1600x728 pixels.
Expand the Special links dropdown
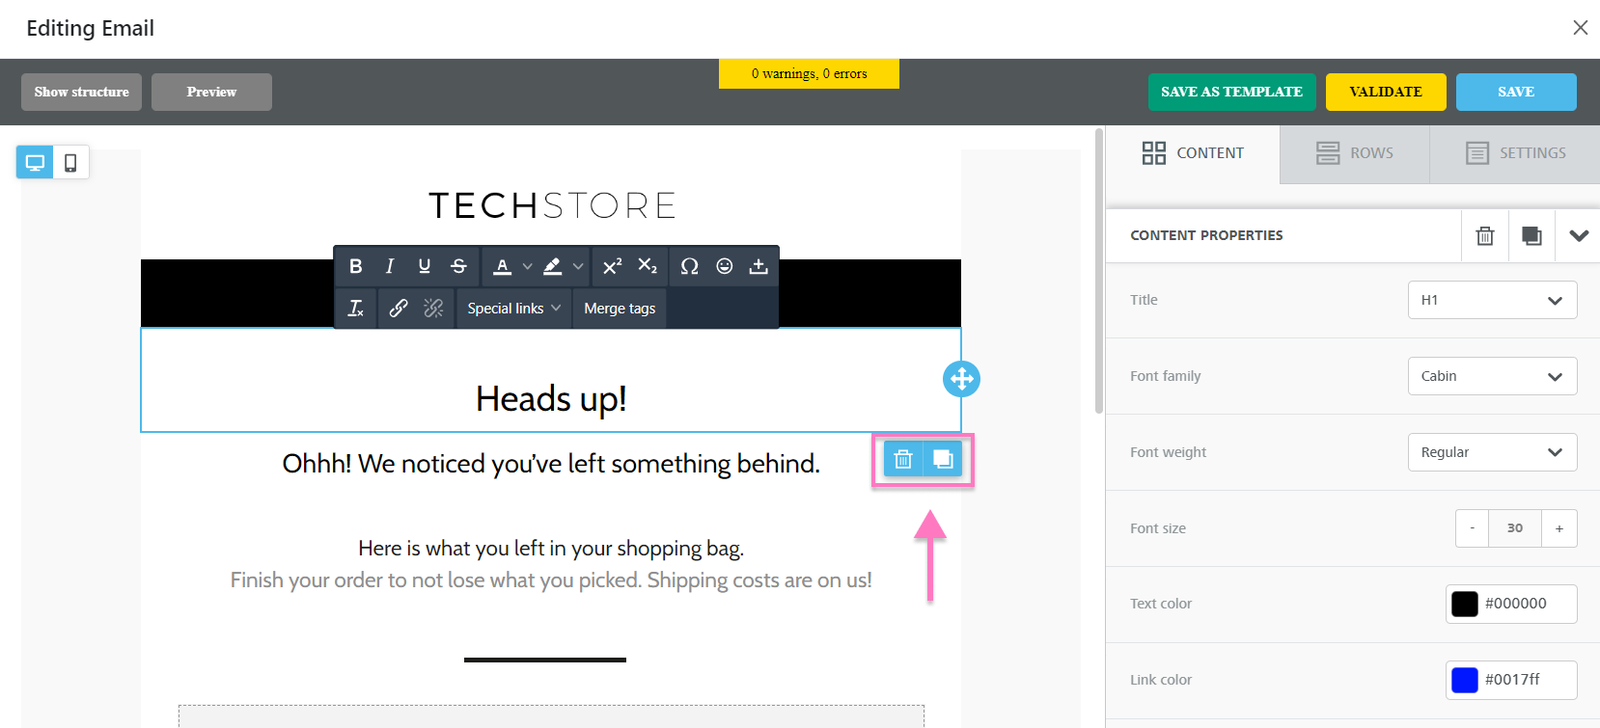pyautogui.click(x=514, y=308)
